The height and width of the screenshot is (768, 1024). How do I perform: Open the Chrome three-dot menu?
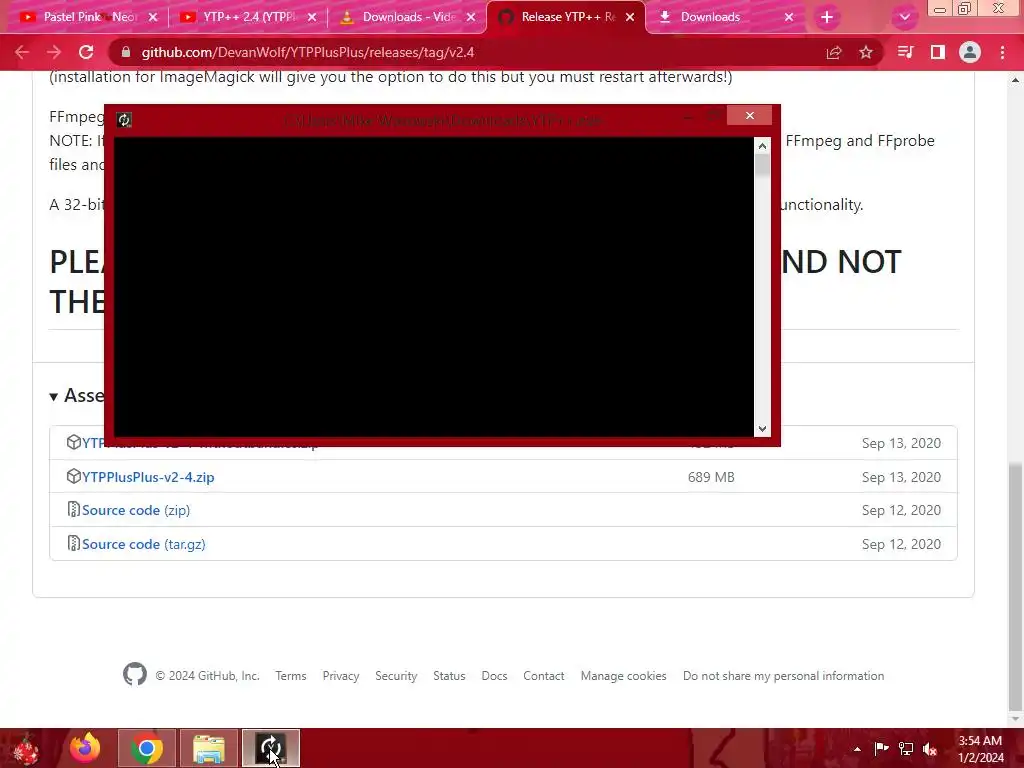pyautogui.click(x=1002, y=52)
